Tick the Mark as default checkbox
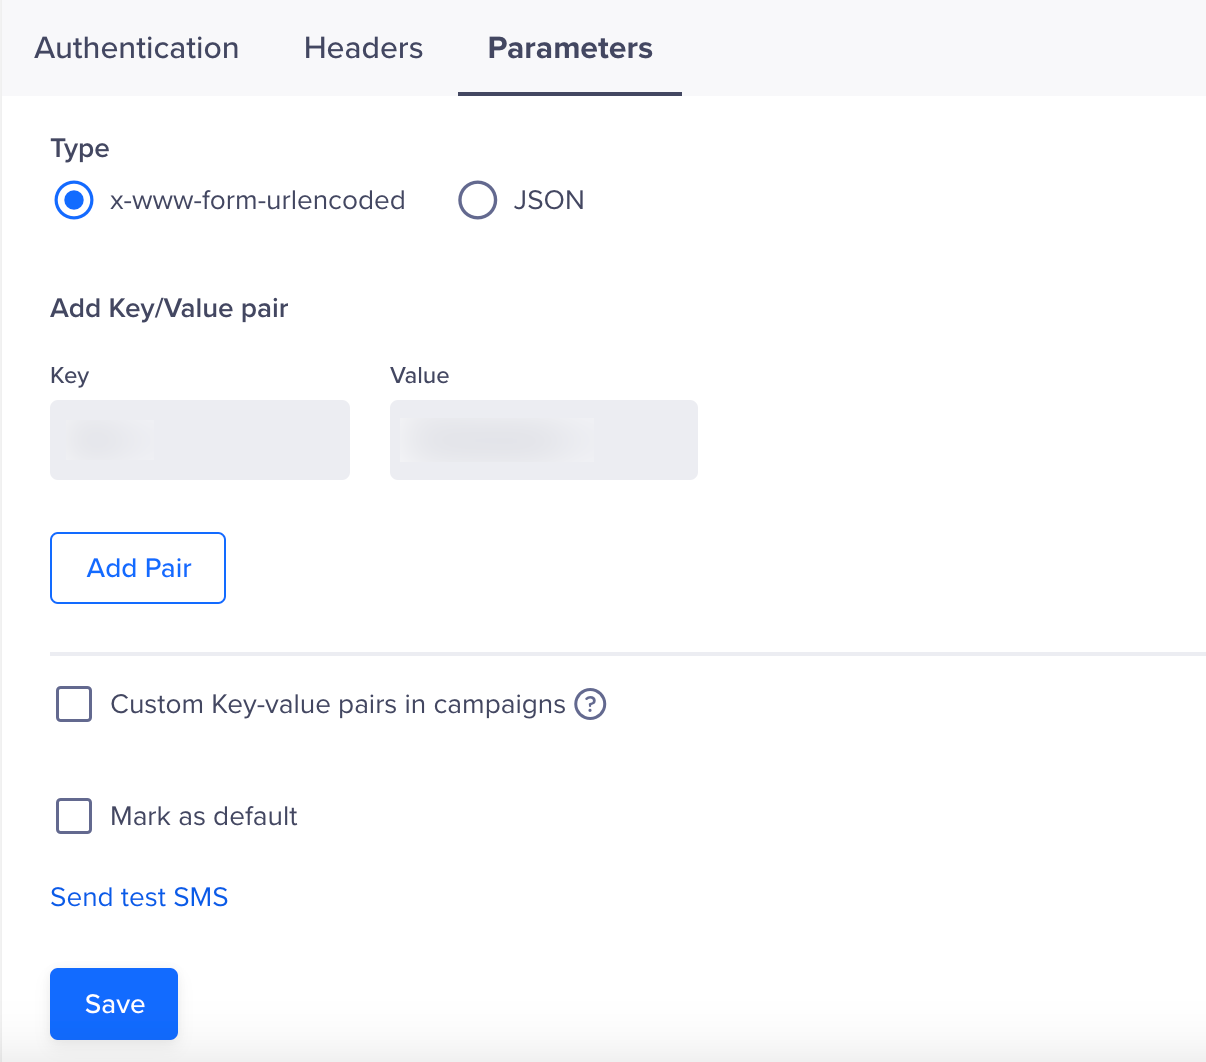Viewport: 1206px width, 1062px height. [74, 816]
